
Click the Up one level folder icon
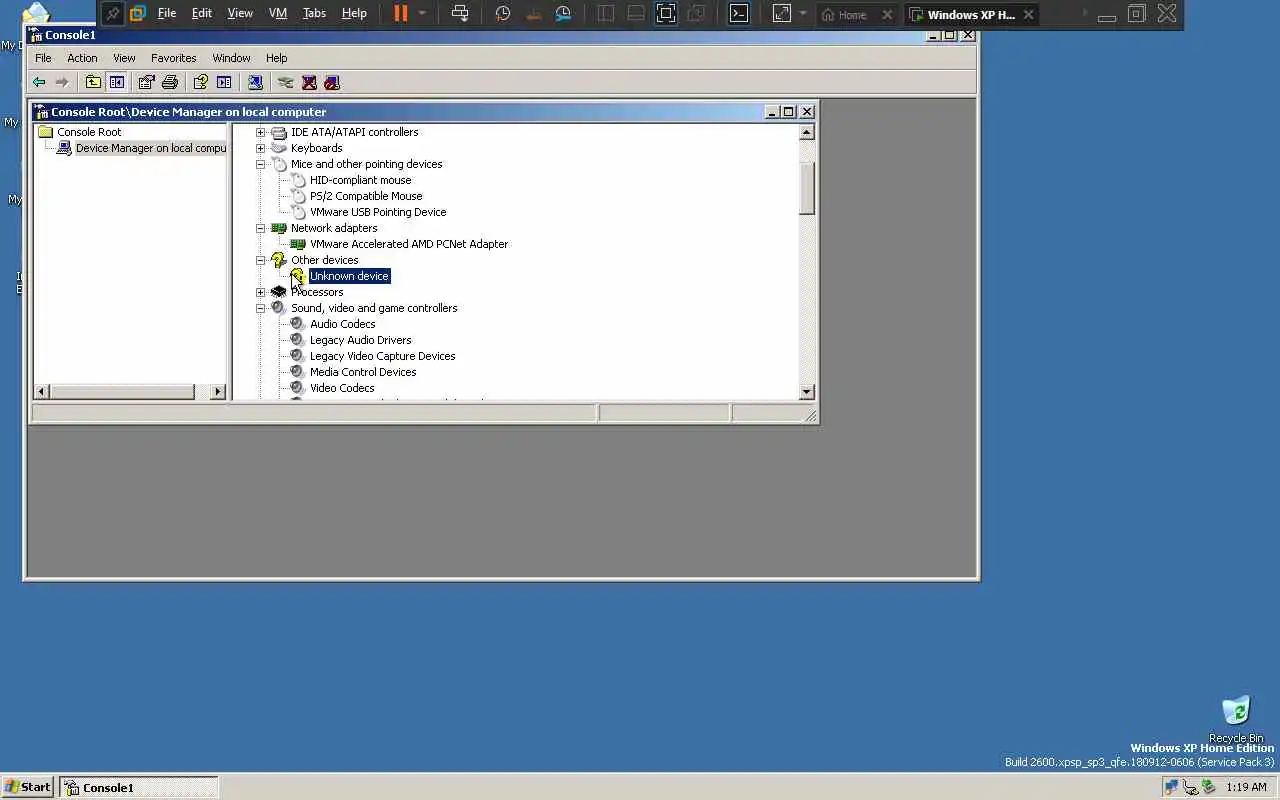tap(93, 82)
